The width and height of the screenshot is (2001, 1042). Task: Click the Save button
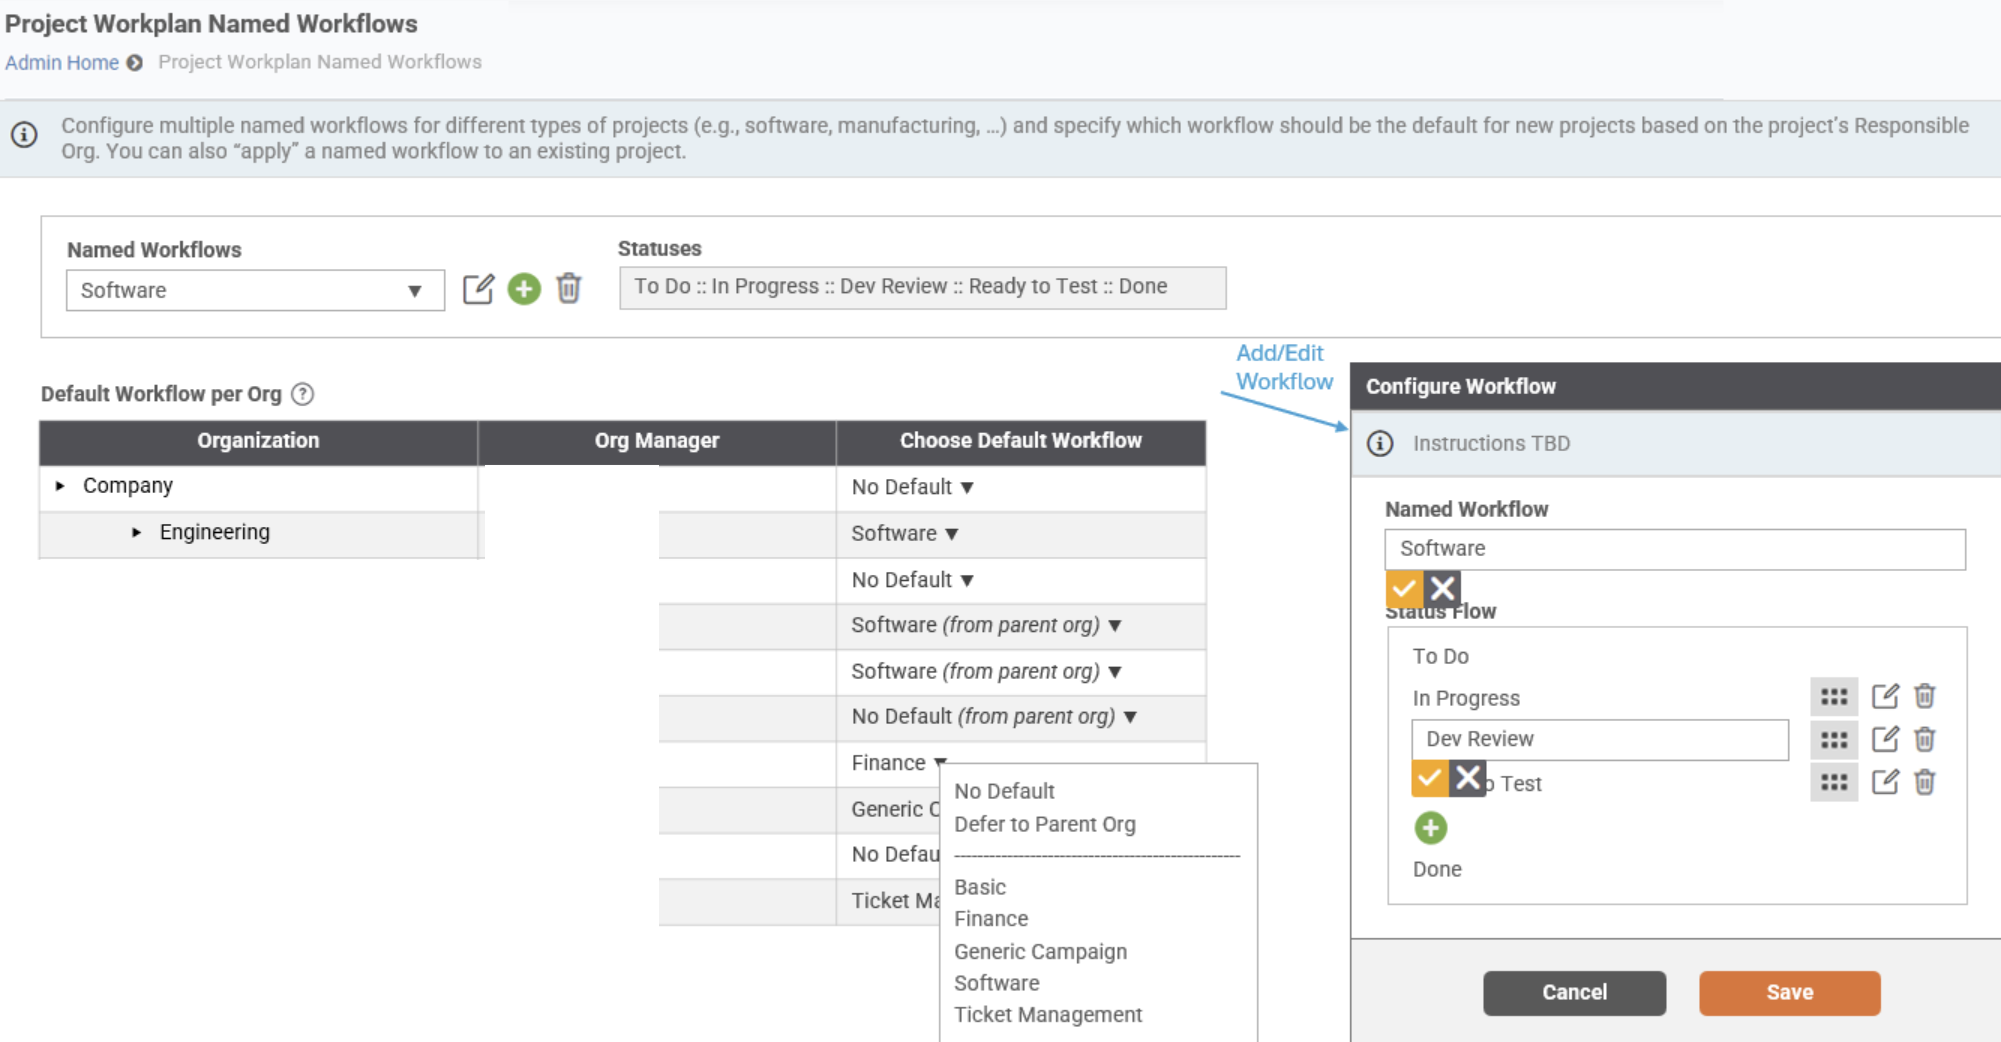1789,992
